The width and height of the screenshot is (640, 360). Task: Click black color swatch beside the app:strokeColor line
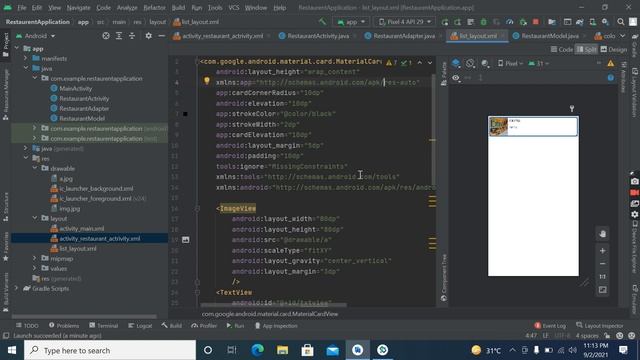pyautogui.click(x=185, y=114)
